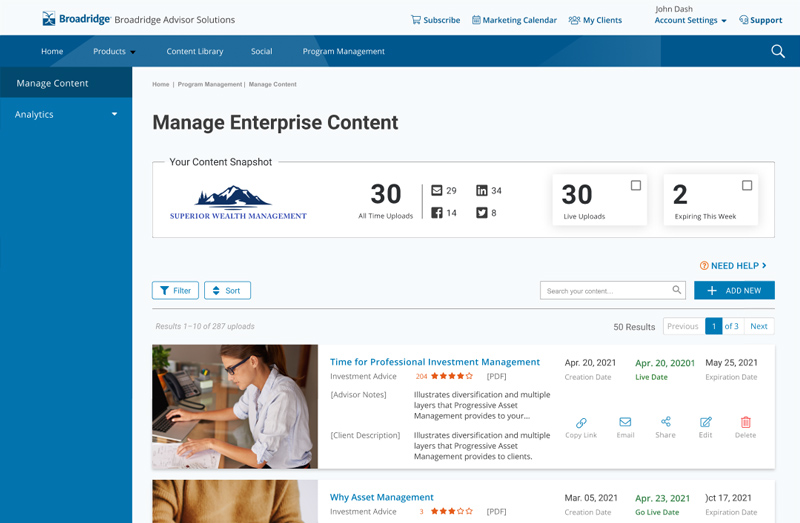This screenshot has width=800, height=523.
Task: Go to Content Library tab
Action: point(195,51)
